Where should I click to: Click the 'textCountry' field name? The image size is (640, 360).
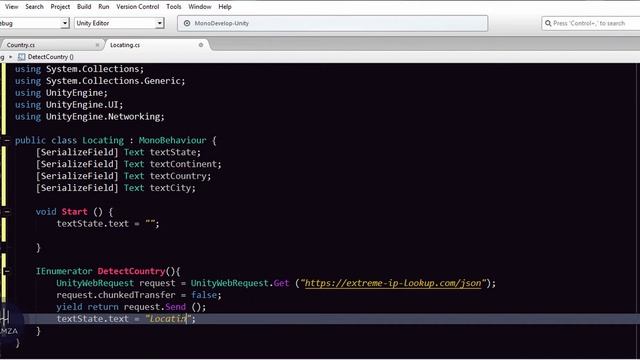178,176
